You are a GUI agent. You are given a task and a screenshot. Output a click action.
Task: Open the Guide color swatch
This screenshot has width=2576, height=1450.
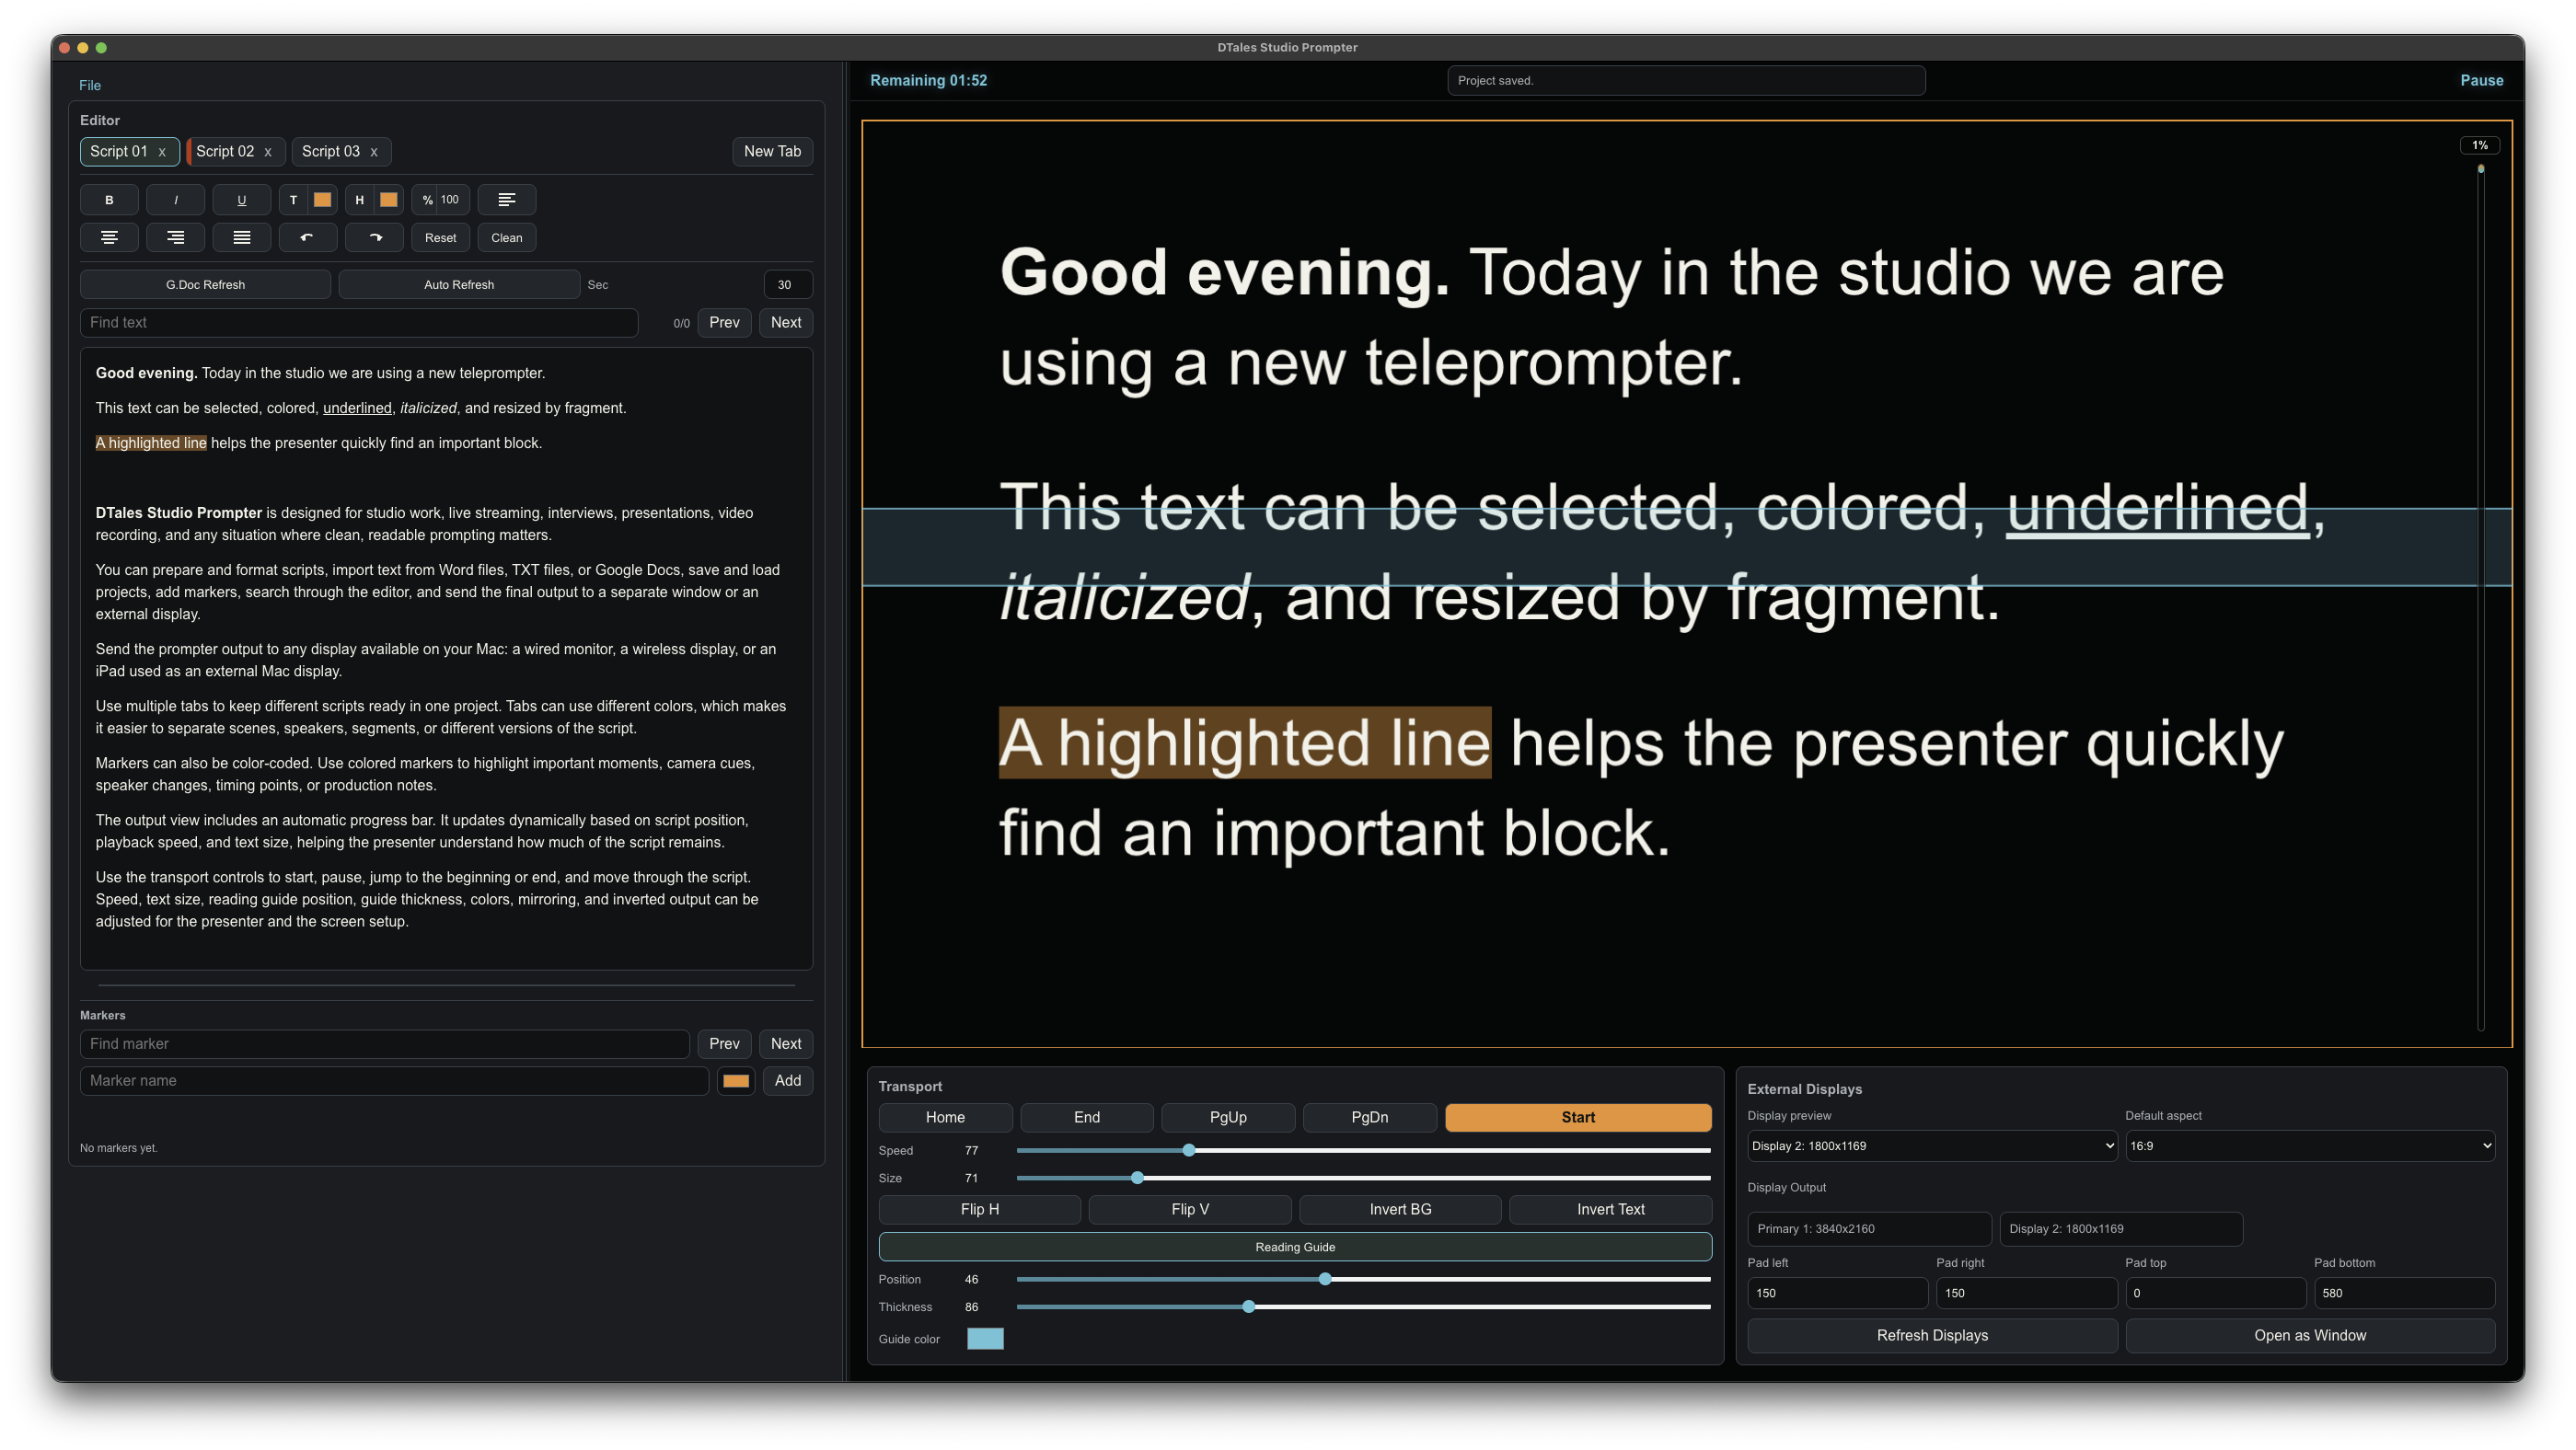(985, 1339)
